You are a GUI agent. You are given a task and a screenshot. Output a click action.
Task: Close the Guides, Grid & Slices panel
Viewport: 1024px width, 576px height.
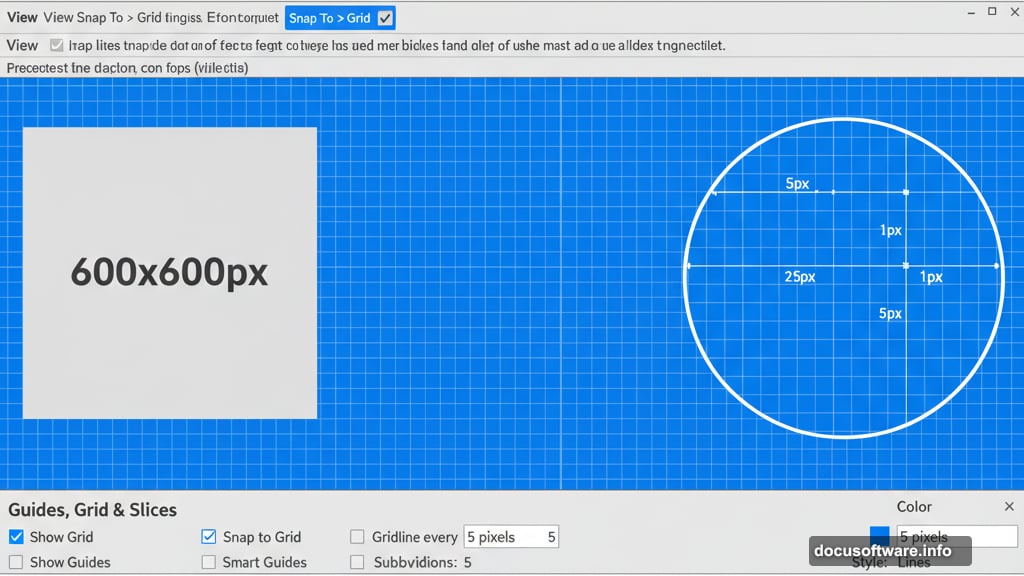click(x=1009, y=506)
